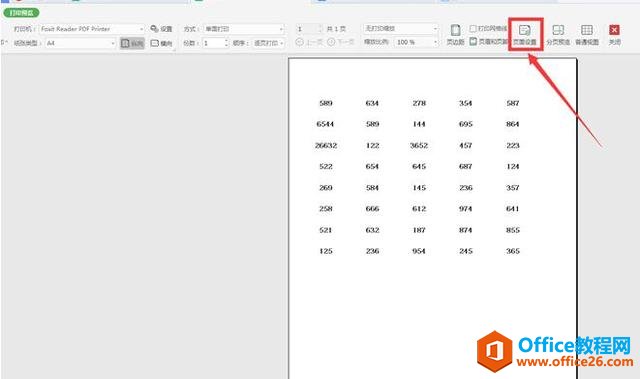Screen dimensions: 640x379
Task: Switch to Normal View (普通视图)
Action: (587, 35)
